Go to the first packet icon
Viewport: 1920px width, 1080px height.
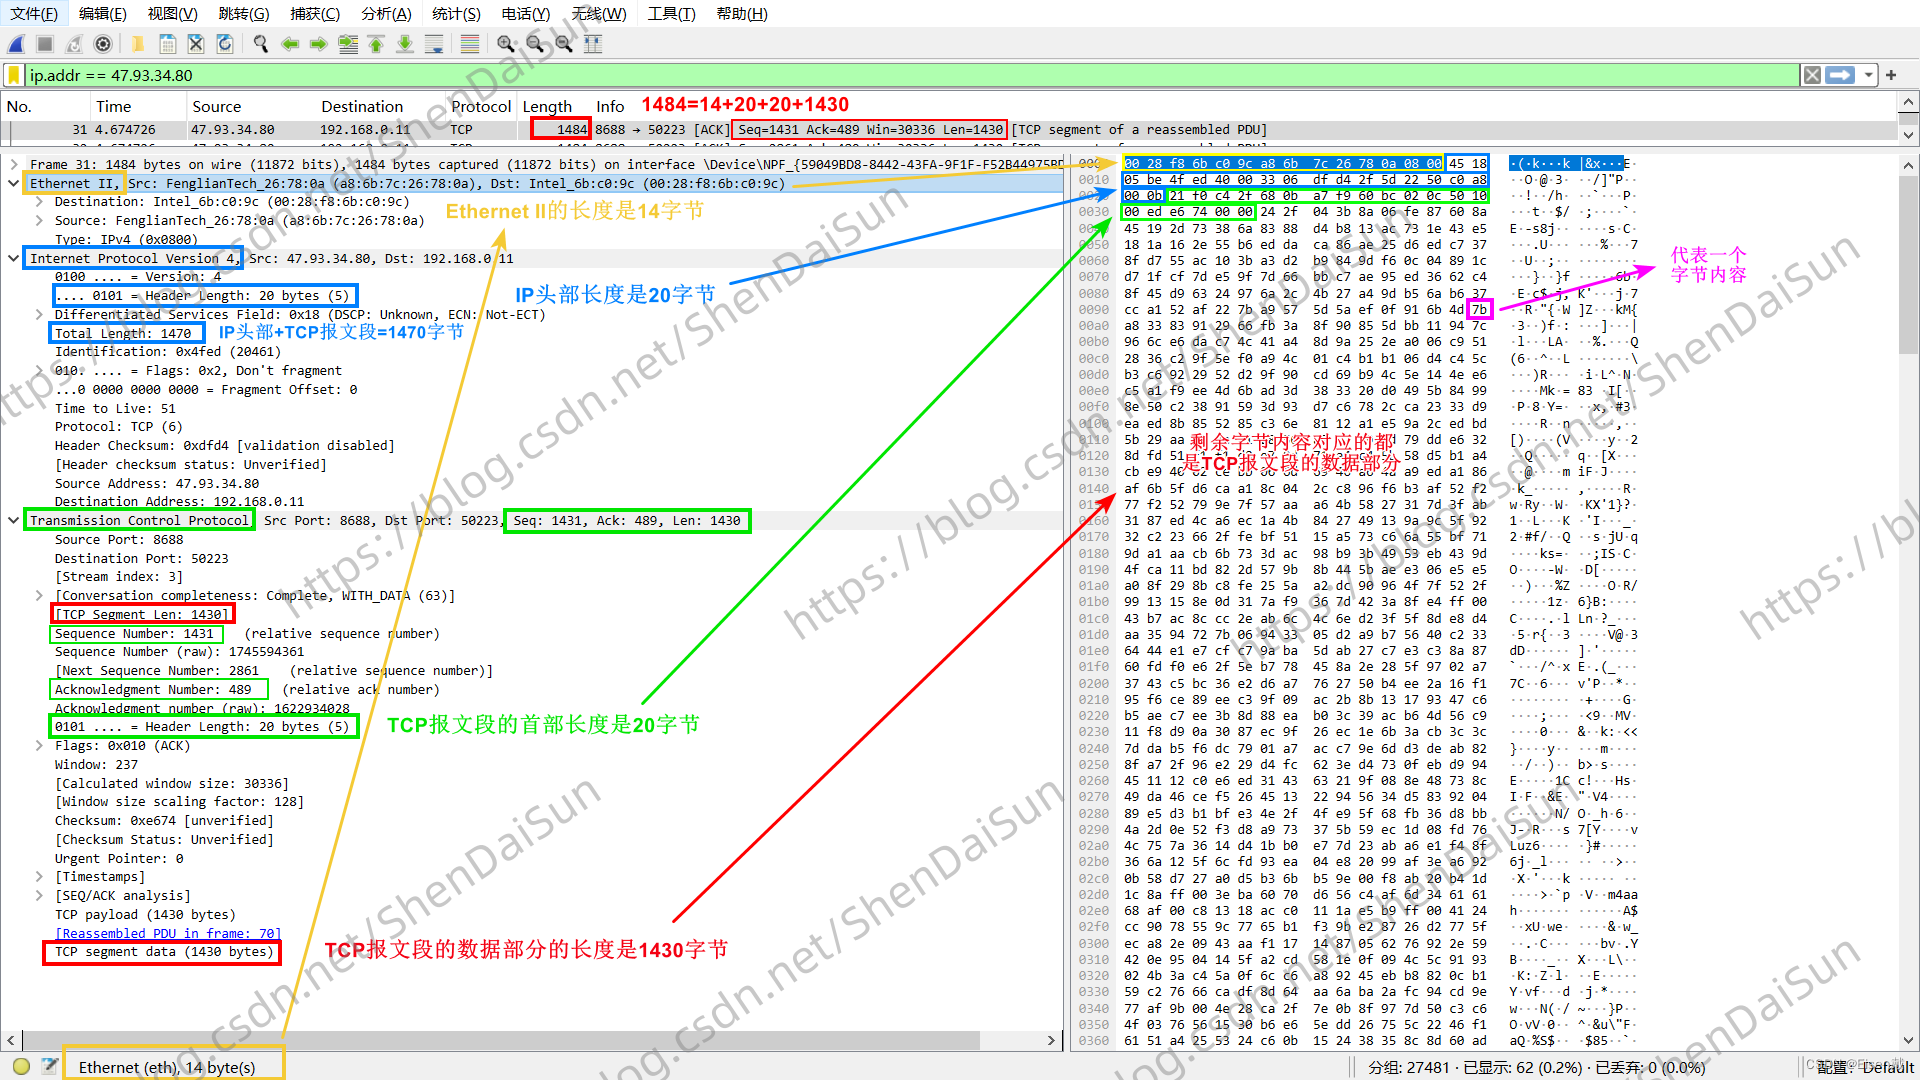click(376, 44)
